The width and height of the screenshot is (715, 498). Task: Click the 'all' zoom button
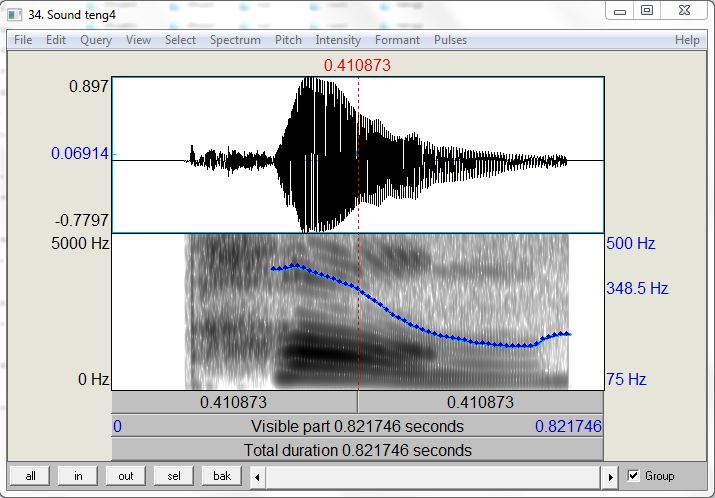click(x=30, y=476)
